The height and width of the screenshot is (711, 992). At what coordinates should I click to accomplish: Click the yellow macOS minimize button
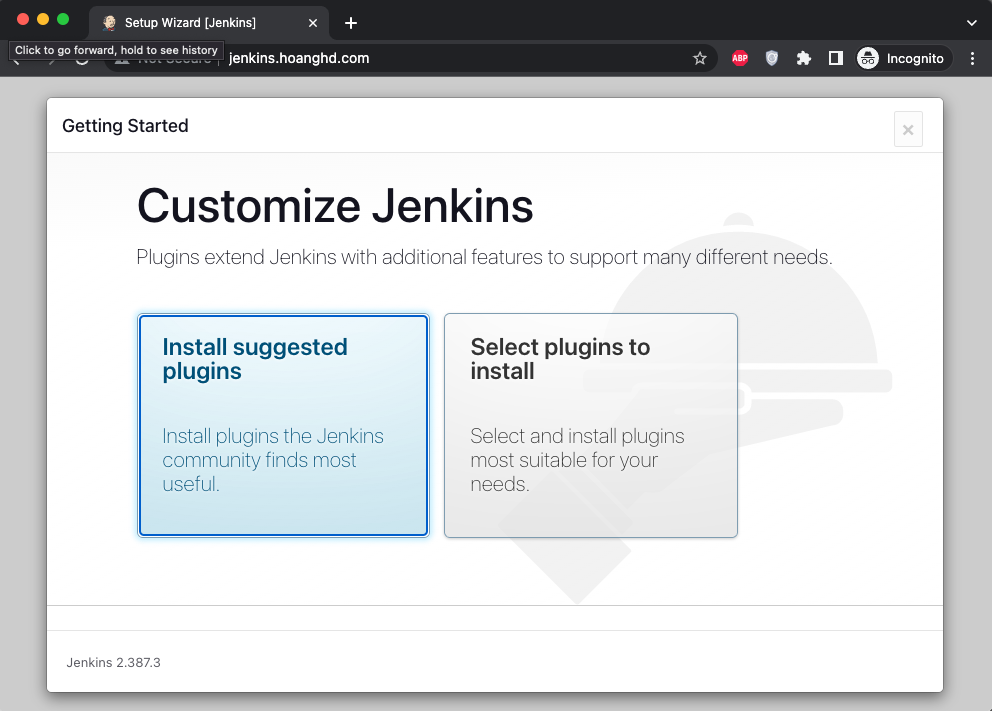click(43, 19)
